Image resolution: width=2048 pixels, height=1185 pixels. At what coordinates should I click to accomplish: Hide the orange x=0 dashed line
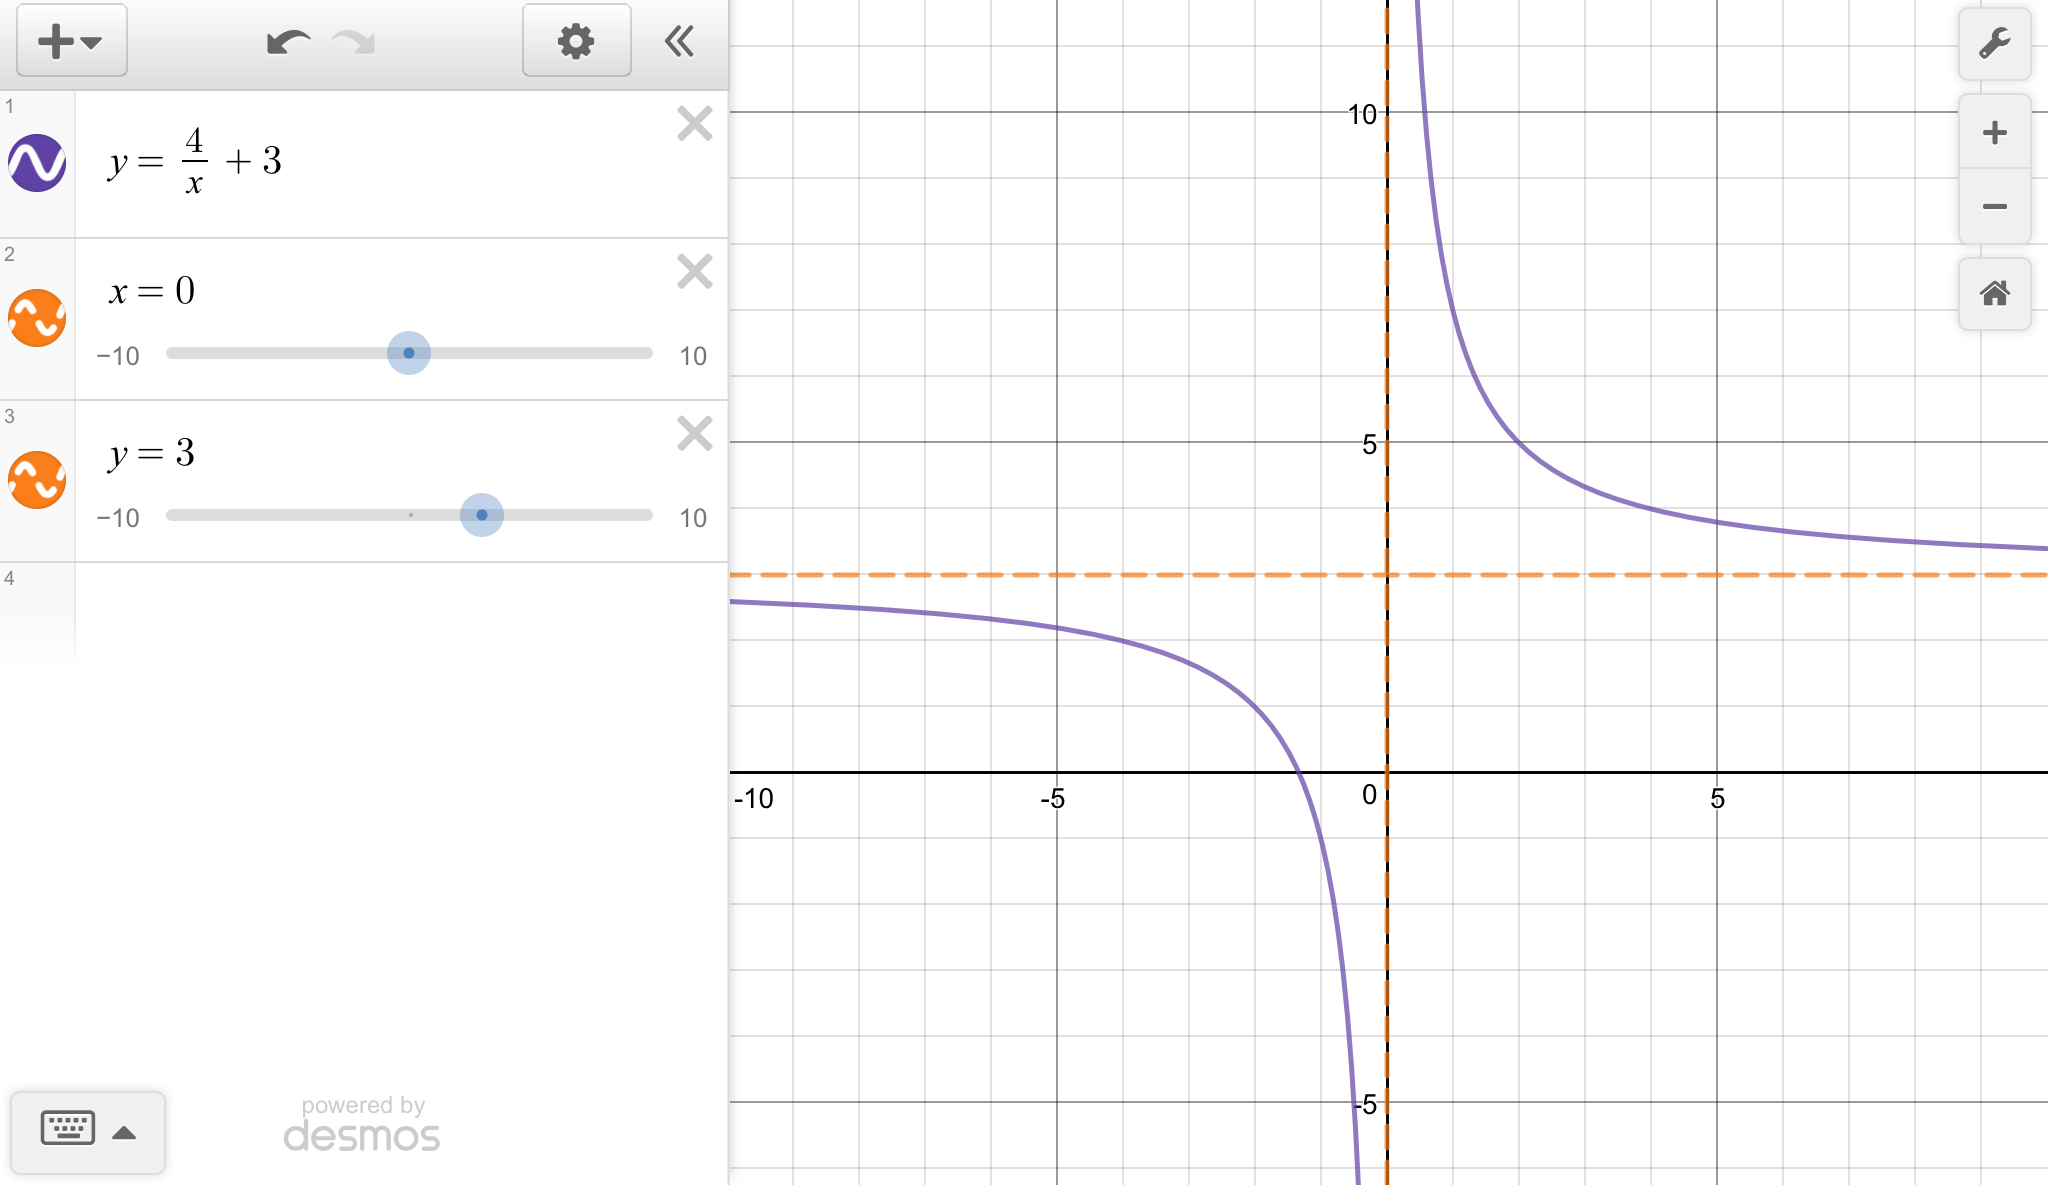pyautogui.click(x=37, y=318)
